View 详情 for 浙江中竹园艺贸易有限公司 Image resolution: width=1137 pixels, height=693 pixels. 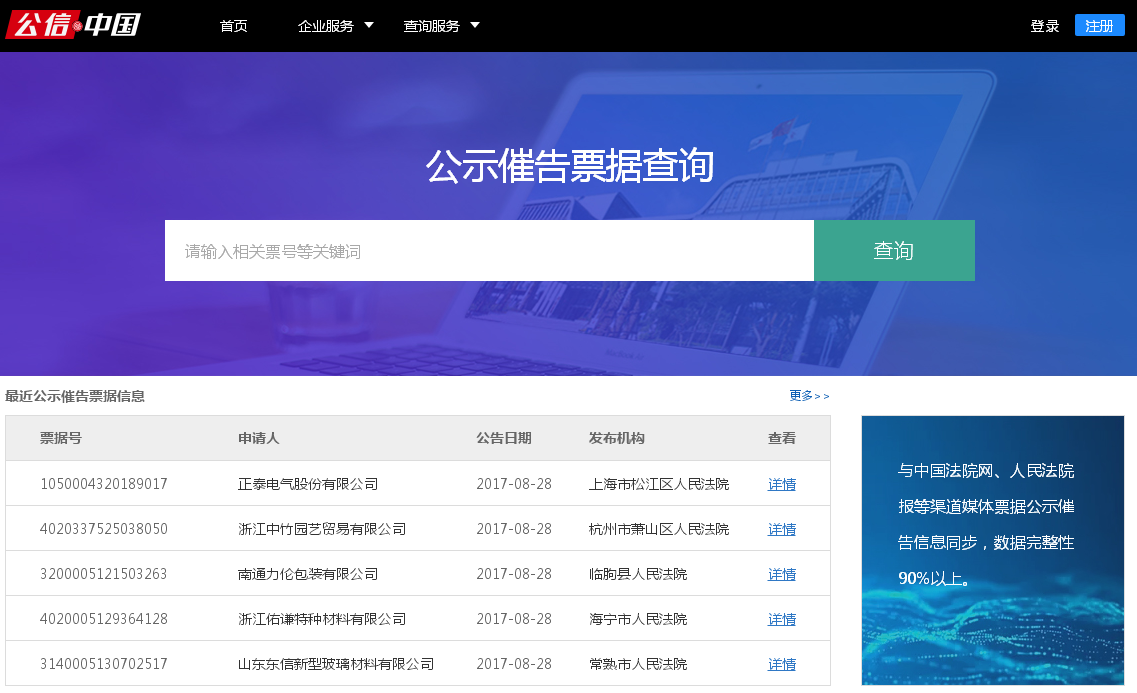(781, 529)
